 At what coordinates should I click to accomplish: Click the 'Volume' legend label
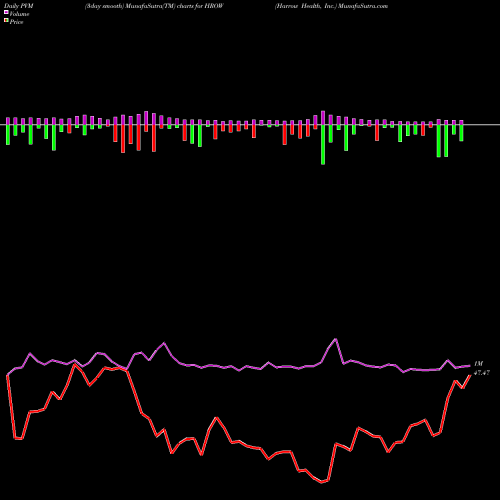click(19, 14)
